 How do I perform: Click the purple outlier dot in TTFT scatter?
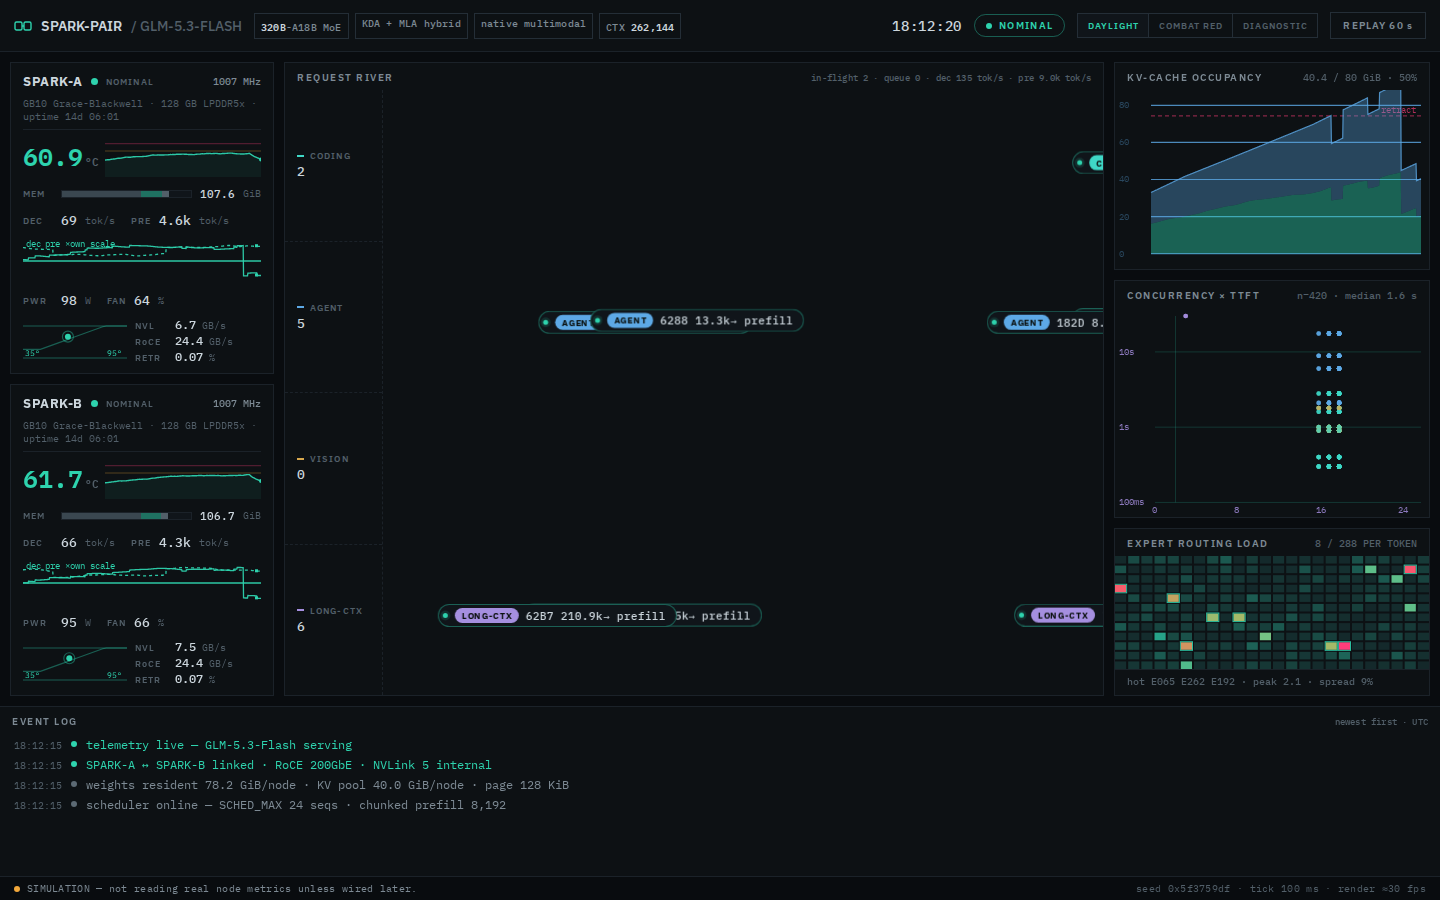[x=1186, y=316]
